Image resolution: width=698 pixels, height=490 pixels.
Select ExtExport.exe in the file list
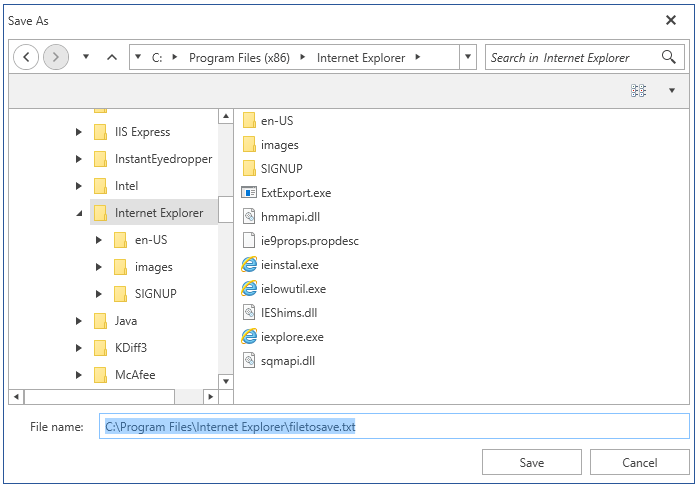(286, 193)
